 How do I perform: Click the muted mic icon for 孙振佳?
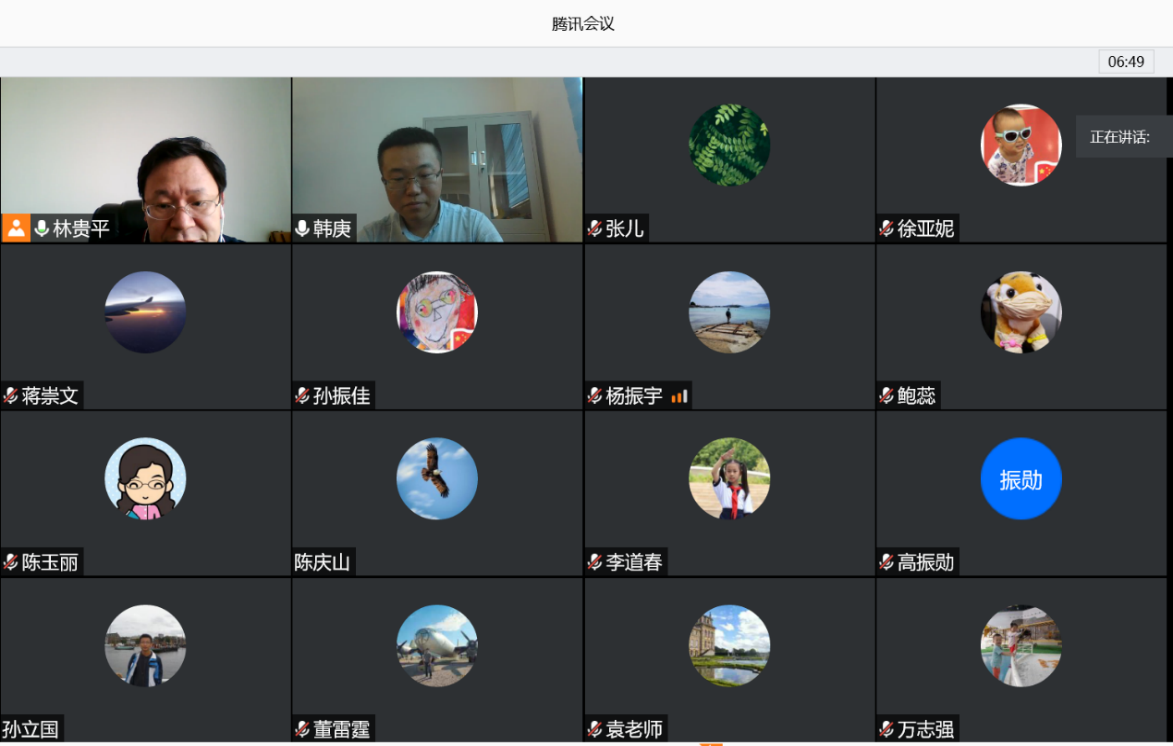pyautogui.click(x=302, y=396)
